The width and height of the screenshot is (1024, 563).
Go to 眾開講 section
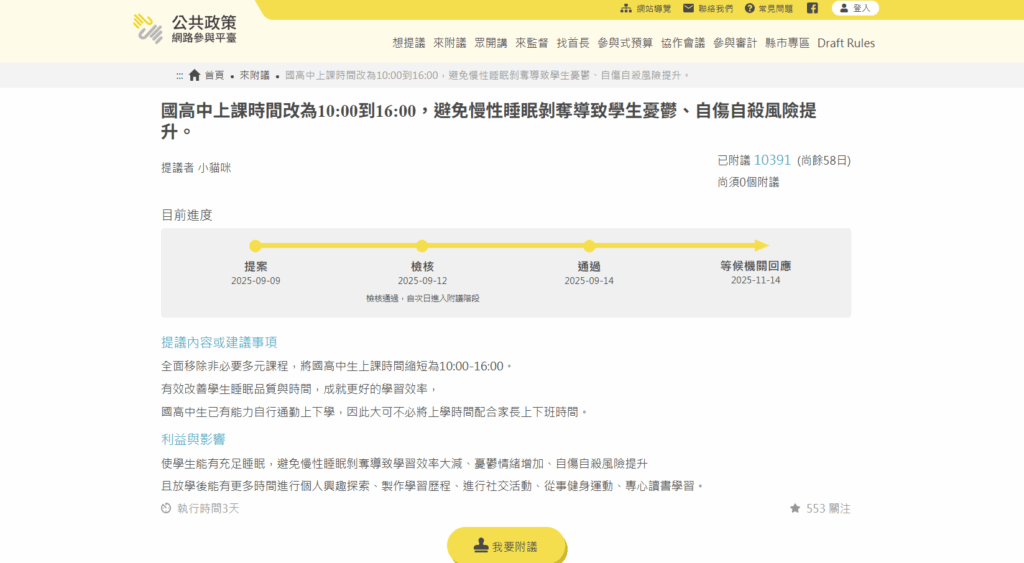pyautogui.click(x=491, y=43)
